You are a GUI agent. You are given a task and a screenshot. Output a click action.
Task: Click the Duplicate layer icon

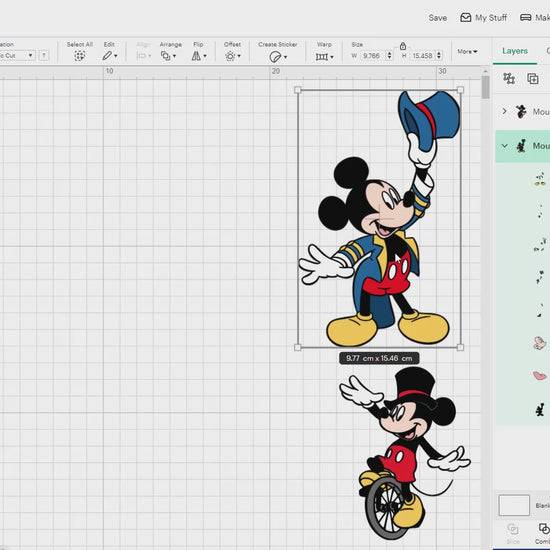click(533, 79)
